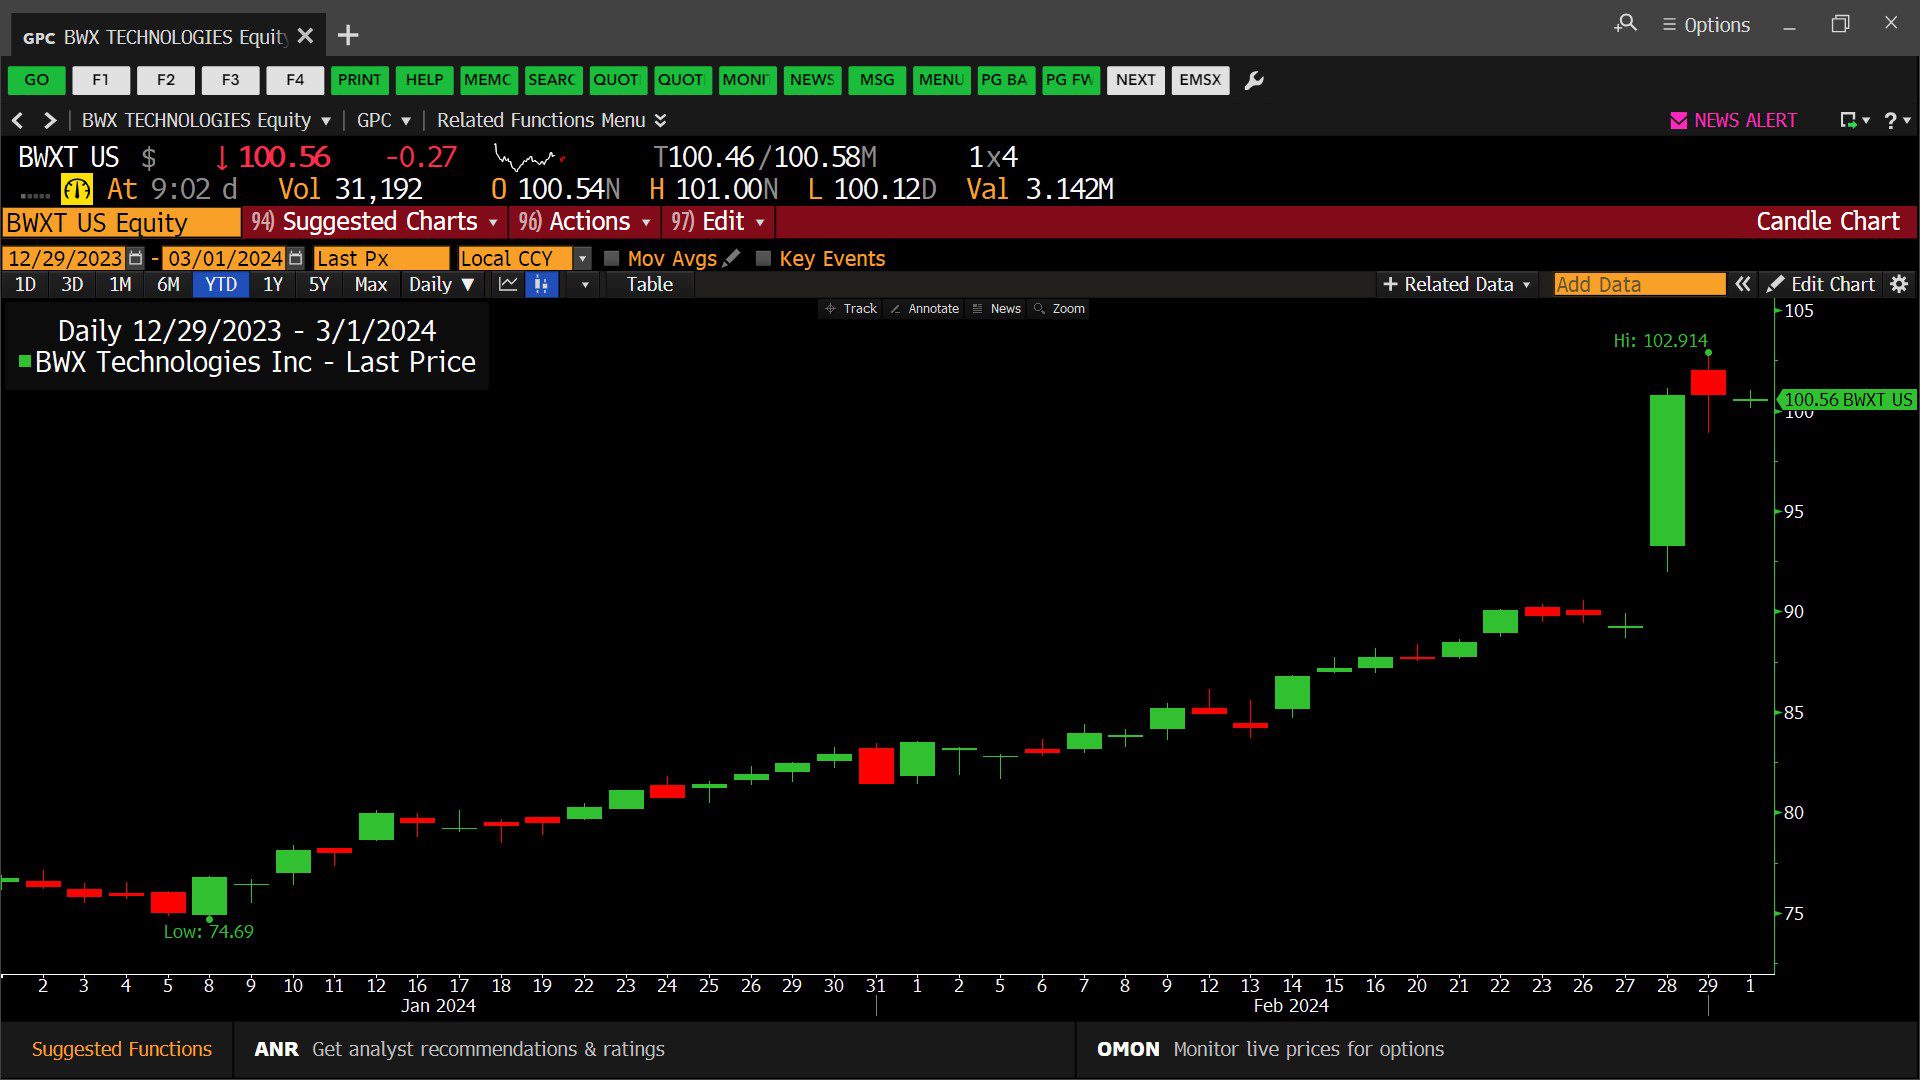Click the green GO button

pos(36,80)
